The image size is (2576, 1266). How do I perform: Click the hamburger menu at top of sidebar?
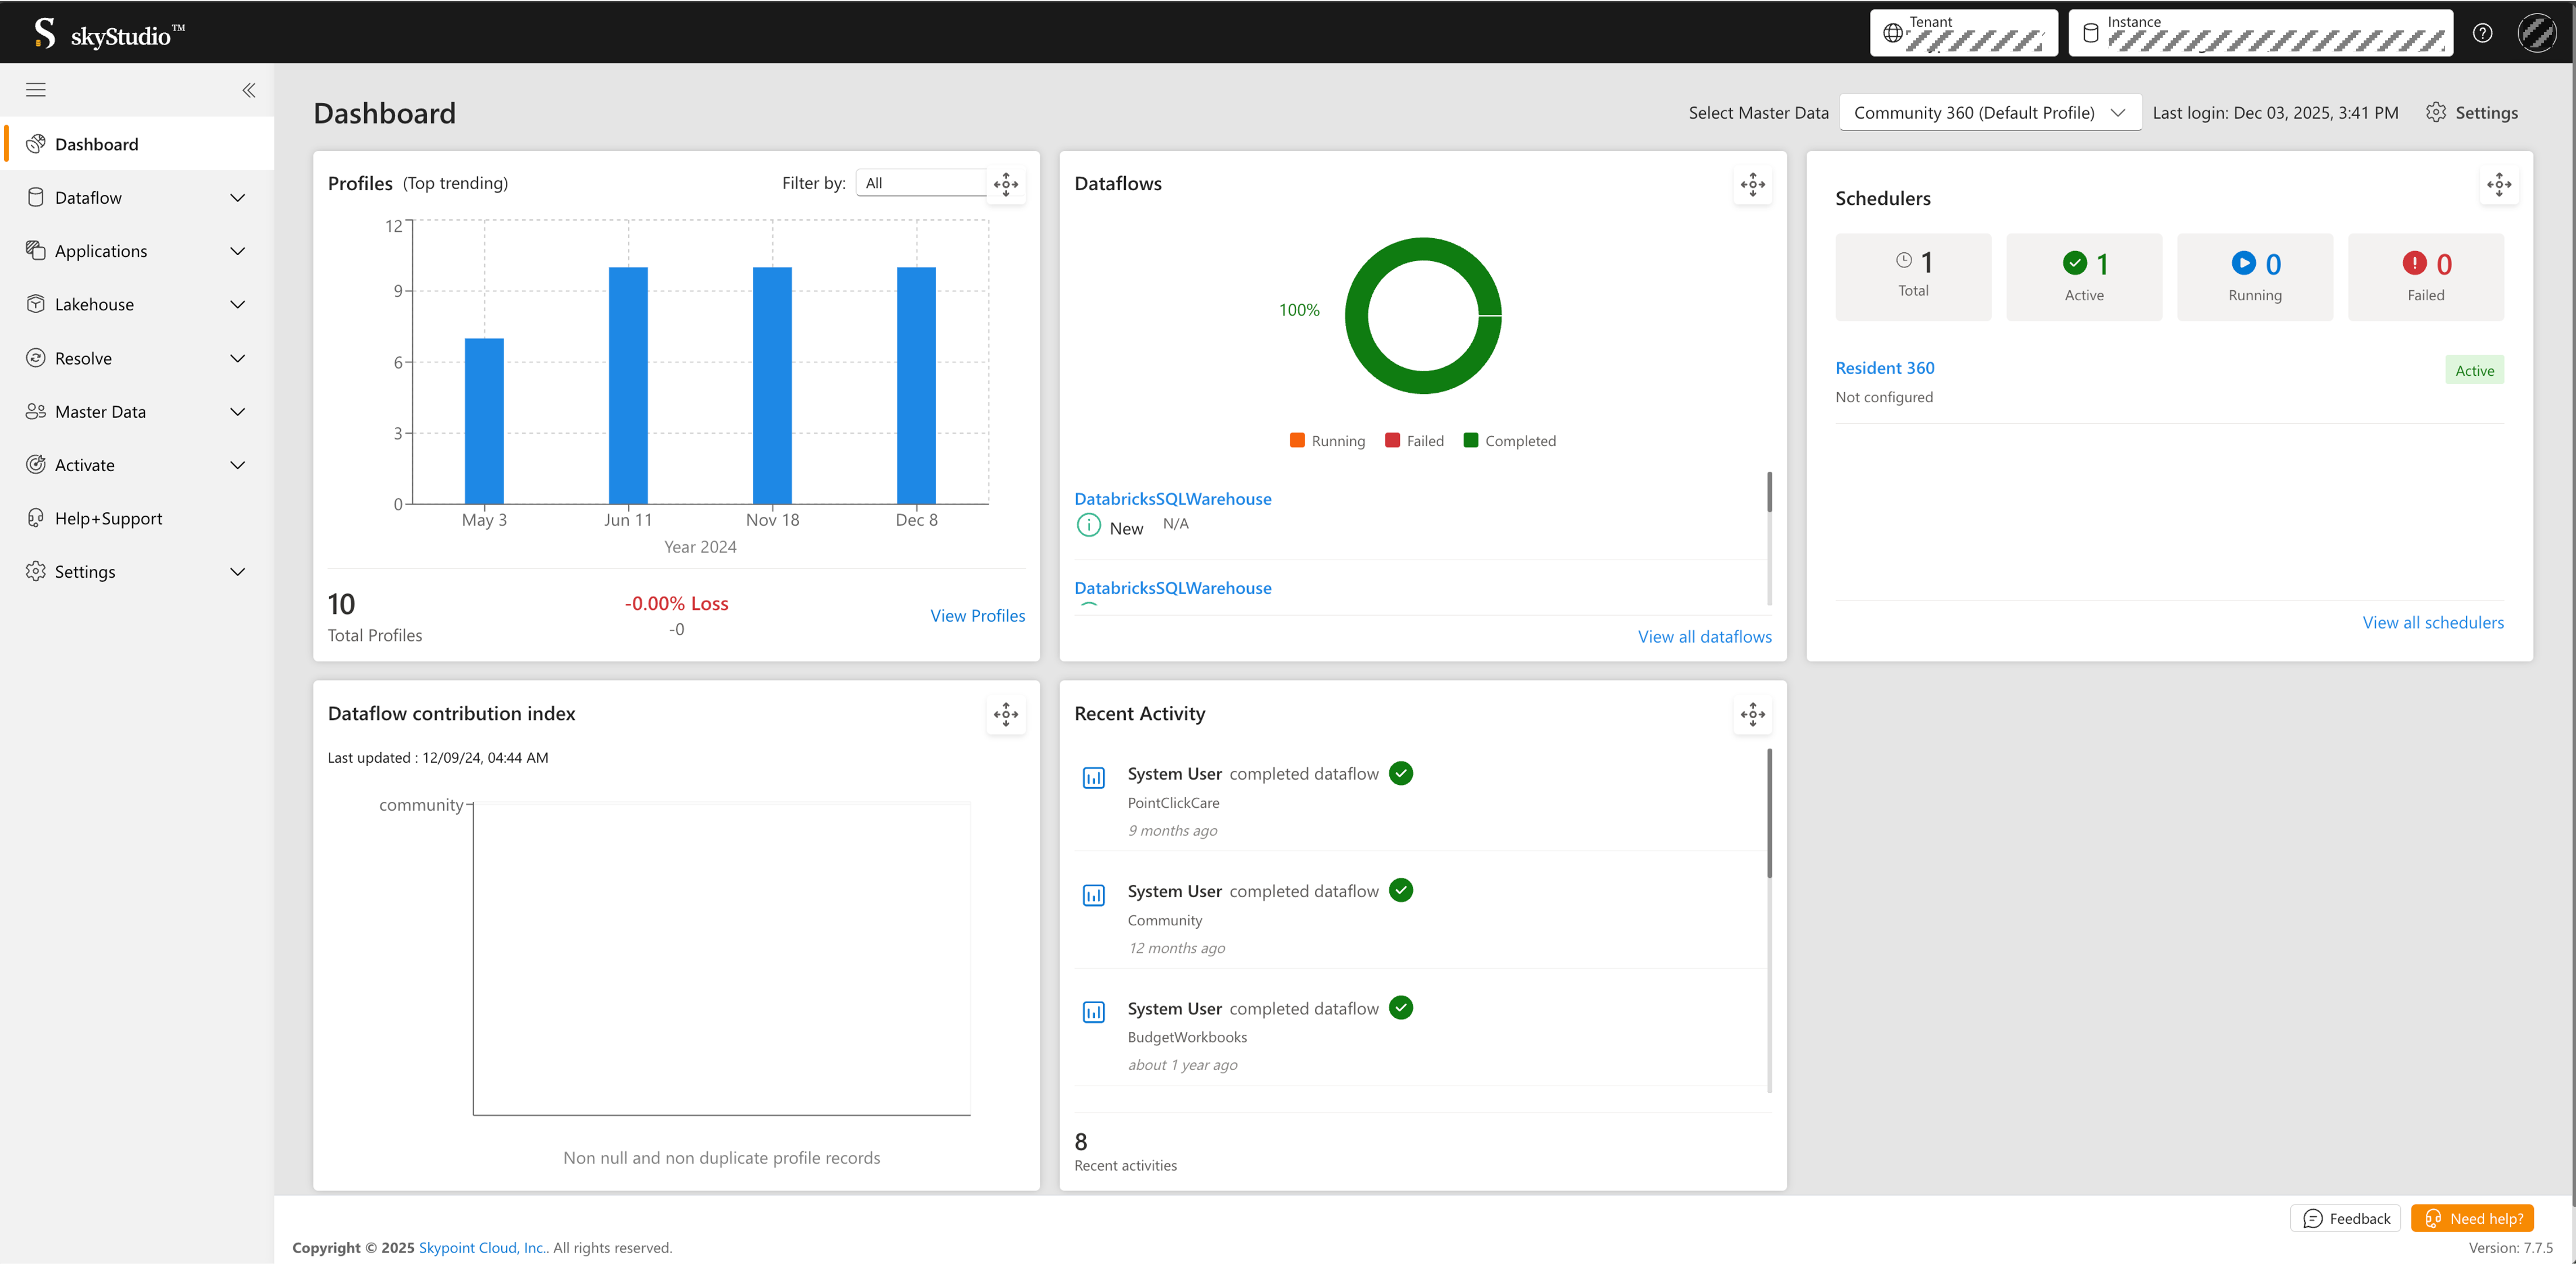[35, 90]
